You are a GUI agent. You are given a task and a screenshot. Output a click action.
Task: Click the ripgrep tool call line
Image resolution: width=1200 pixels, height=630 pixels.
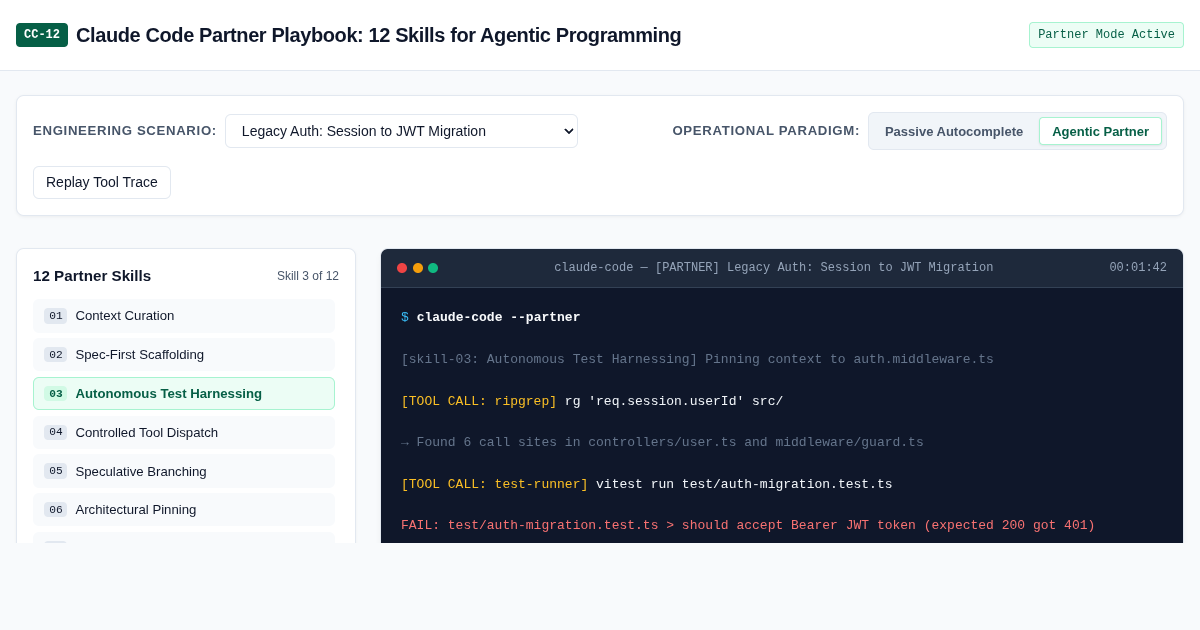(x=592, y=401)
